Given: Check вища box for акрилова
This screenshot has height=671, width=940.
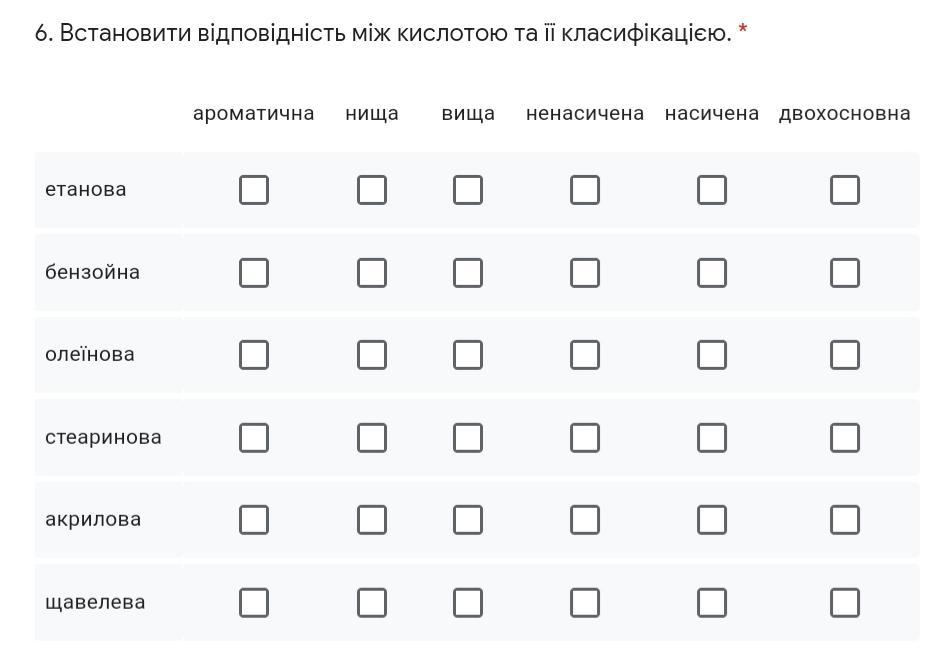Looking at the screenshot, I should tap(468, 520).
